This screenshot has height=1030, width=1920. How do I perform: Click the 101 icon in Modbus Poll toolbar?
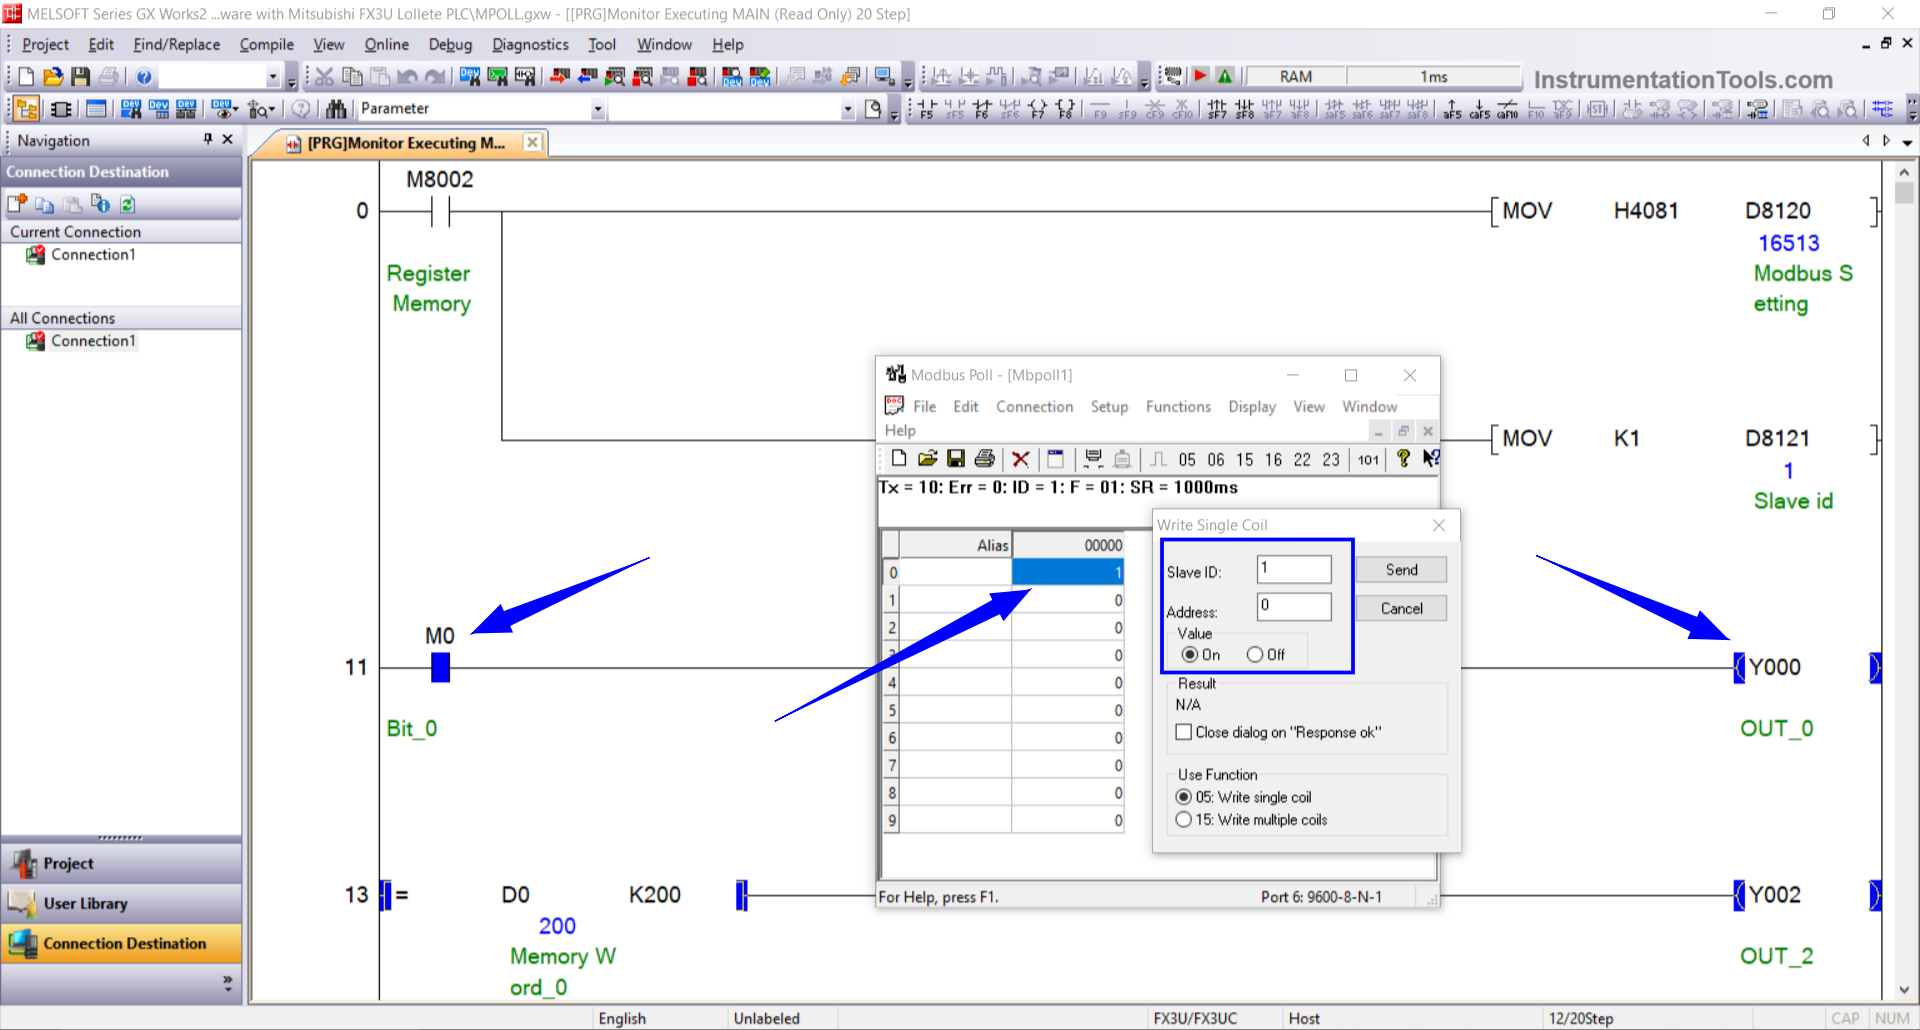[1368, 460]
